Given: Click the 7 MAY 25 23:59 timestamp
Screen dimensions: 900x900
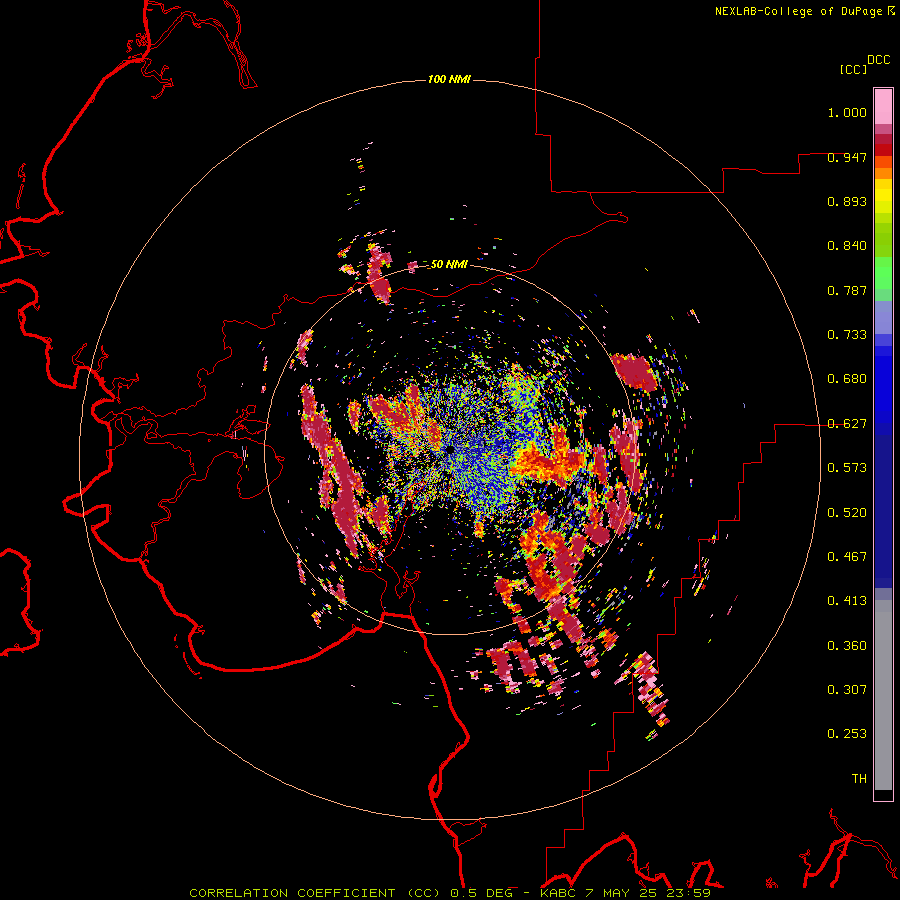Looking at the screenshot, I should pos(648,893).
